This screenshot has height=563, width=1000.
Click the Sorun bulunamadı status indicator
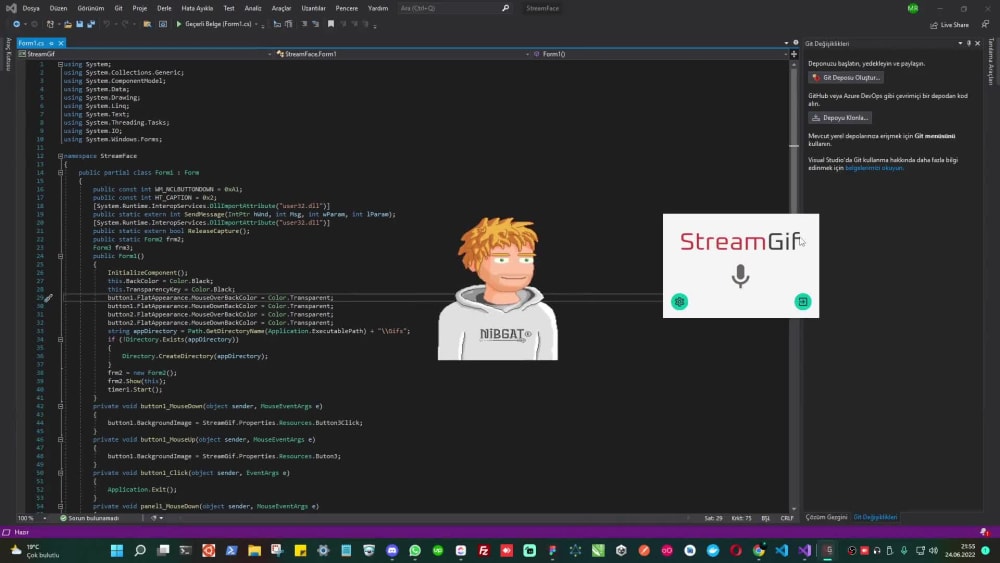(x=89, y=518)
